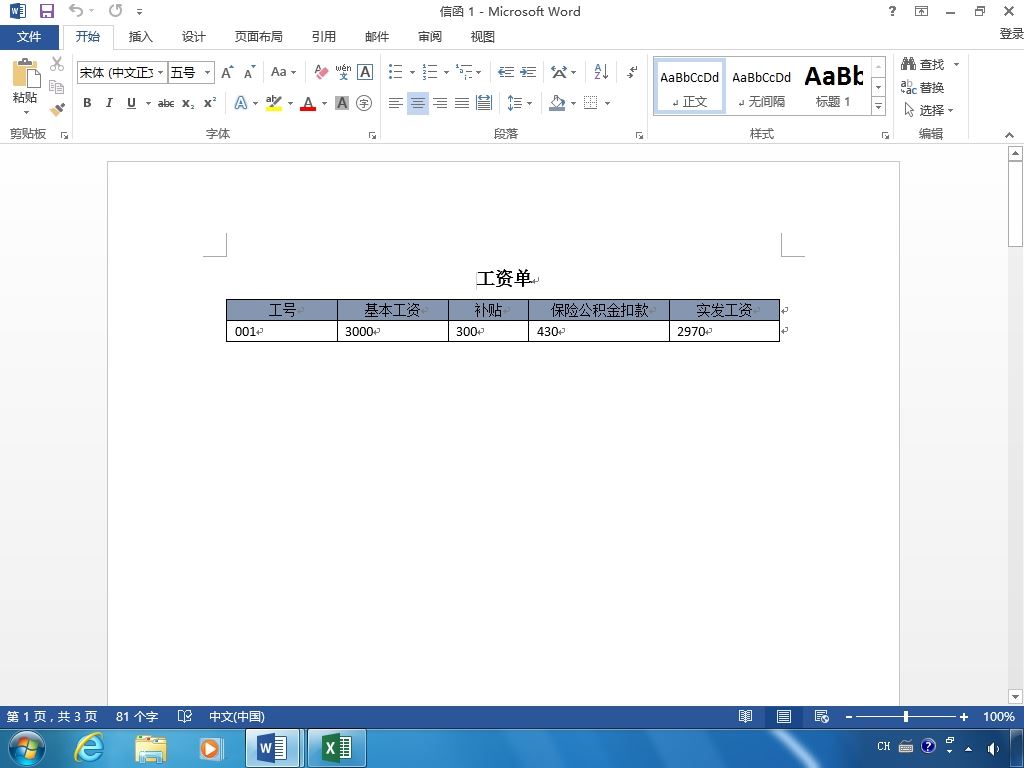This screenshot has width=1024, height=768.
Task: Increase font size with grow font icon
Action: click(227, 72)
